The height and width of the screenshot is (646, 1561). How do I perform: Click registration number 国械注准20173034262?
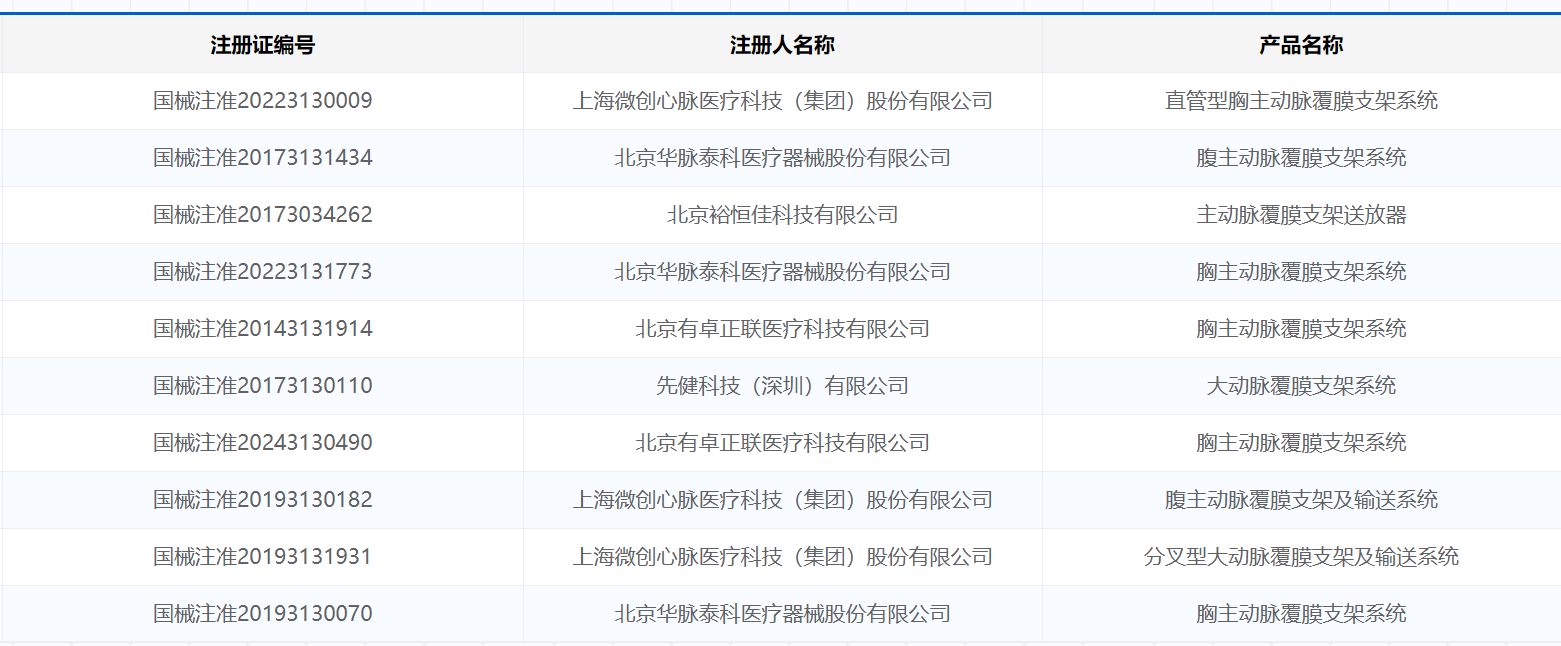click(262, 215)
